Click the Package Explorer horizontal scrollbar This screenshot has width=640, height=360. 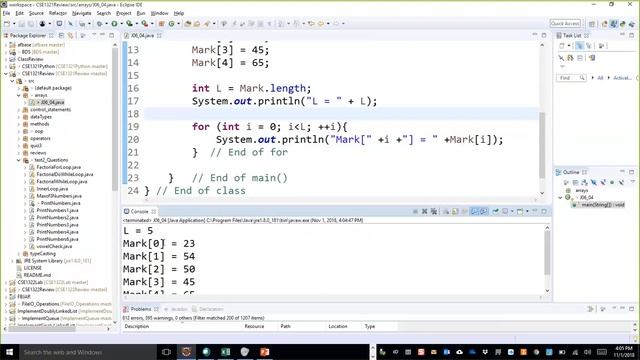point(42,328)
